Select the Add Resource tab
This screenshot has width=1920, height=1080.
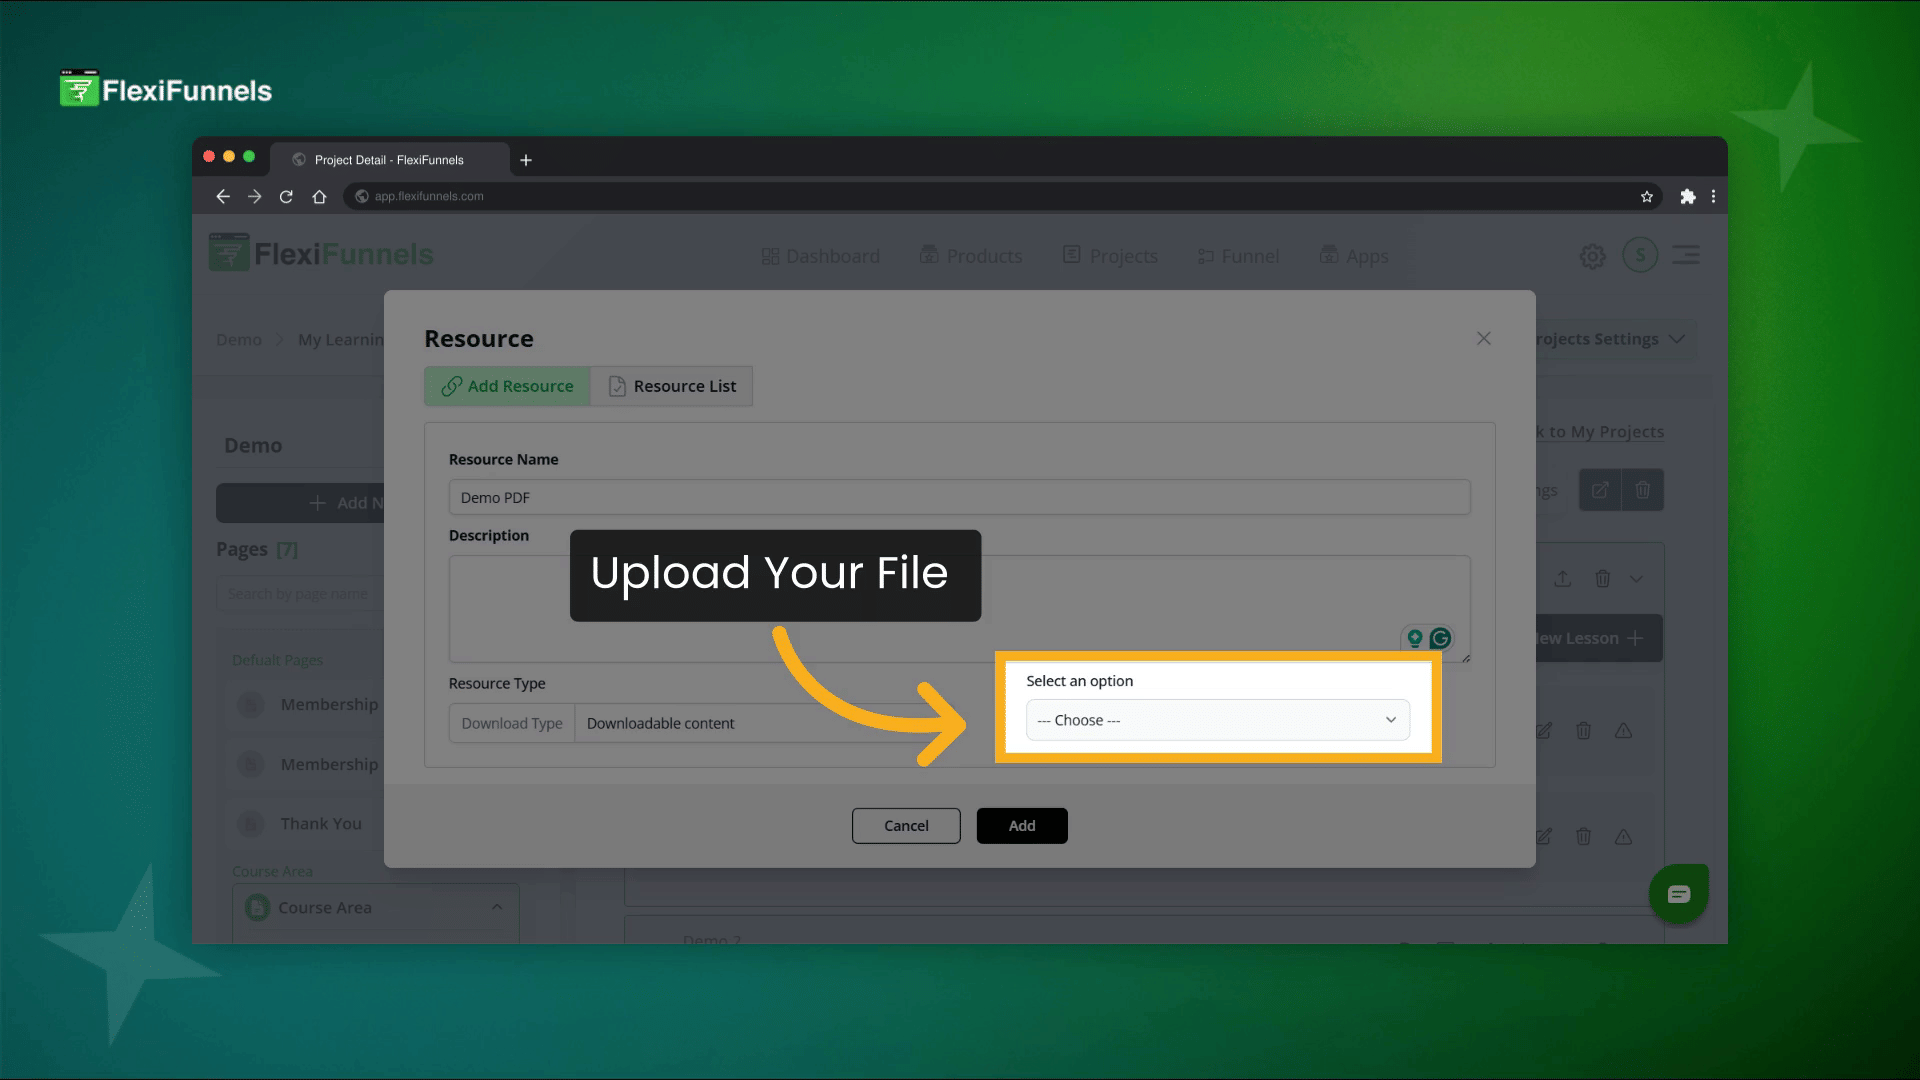point(507,386)
